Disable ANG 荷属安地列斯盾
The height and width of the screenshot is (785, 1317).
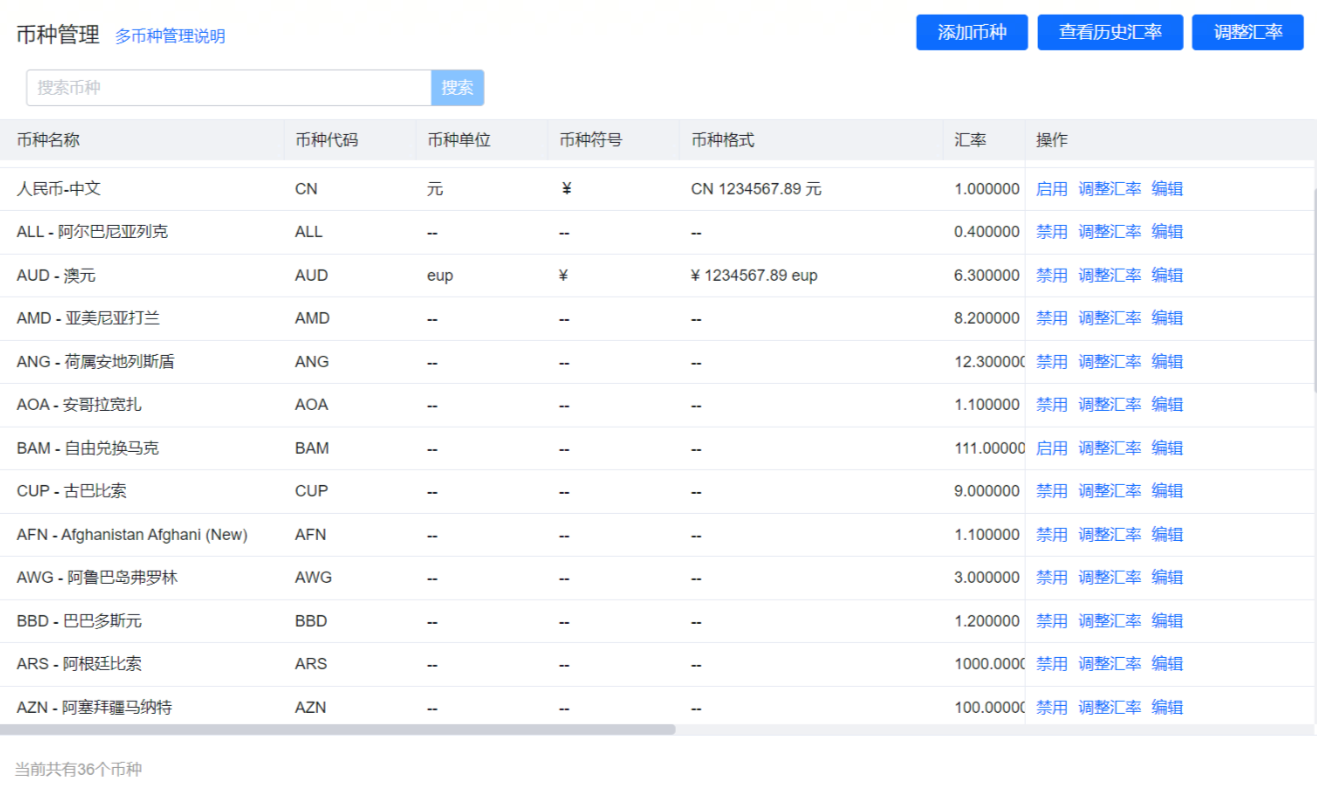[1052, 361]
